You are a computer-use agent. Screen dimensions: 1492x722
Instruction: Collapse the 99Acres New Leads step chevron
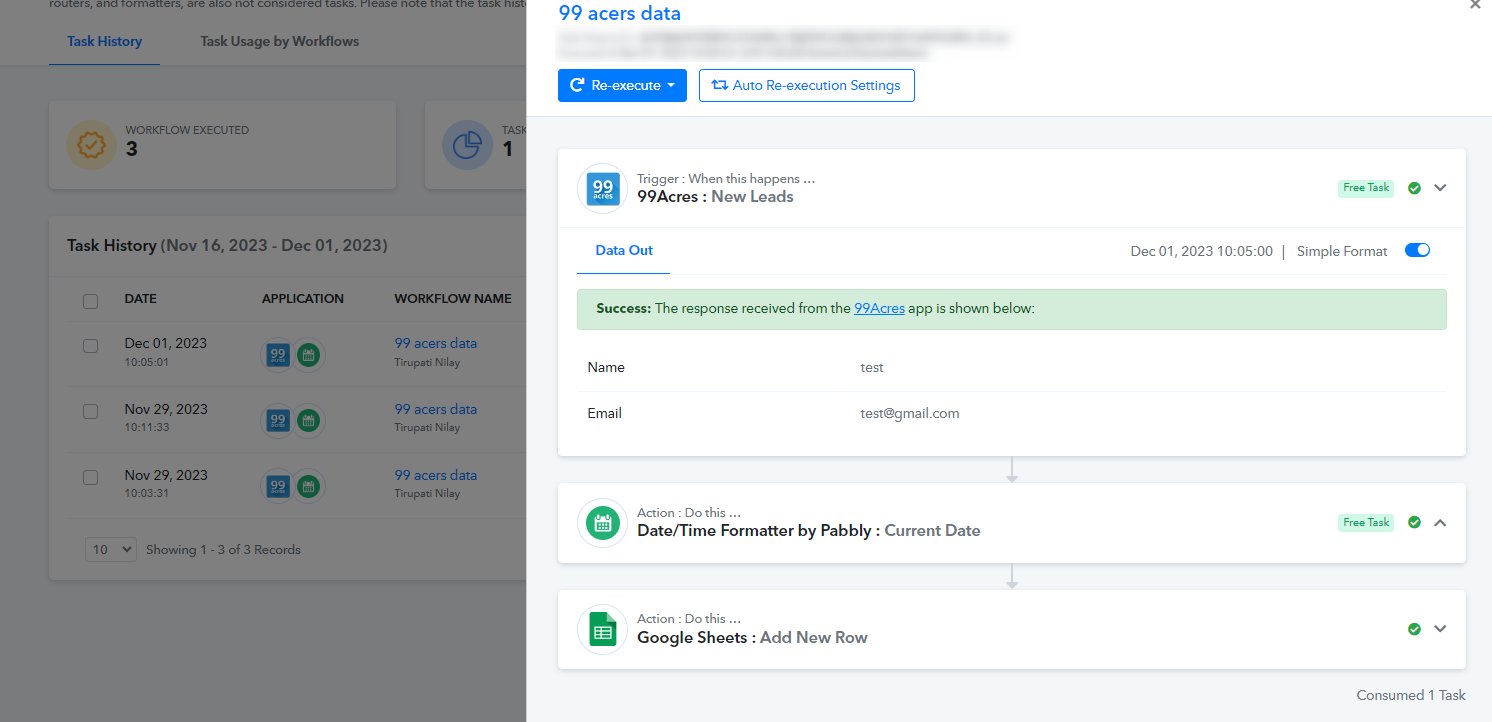(x=1440, y=188)
